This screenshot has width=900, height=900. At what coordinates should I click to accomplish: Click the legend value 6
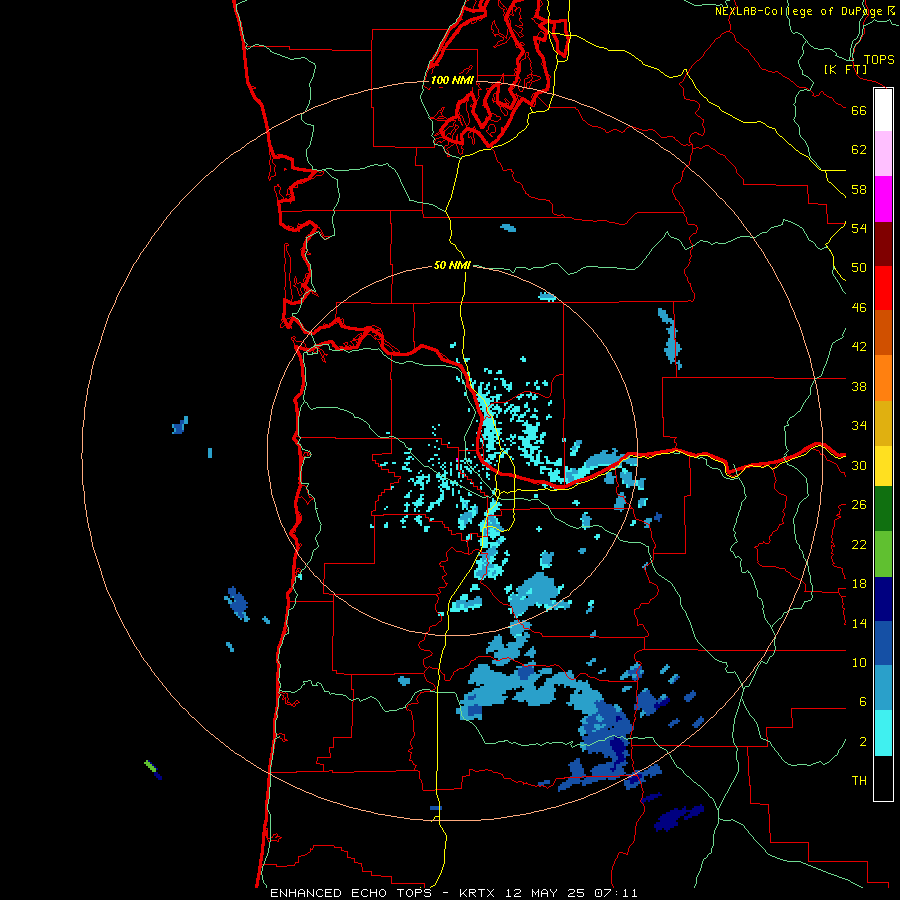862,701
